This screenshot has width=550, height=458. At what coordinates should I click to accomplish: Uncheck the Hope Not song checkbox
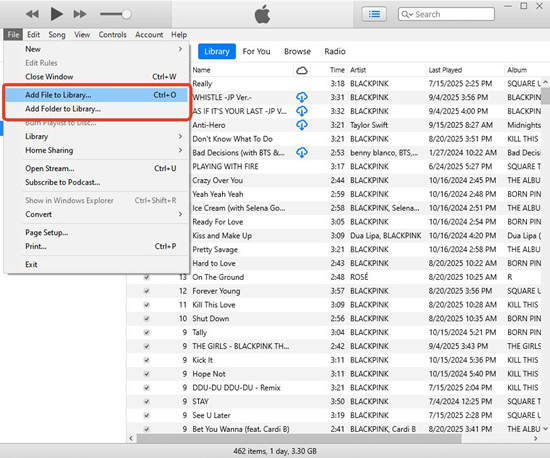pyautogui.click(x=147, y=374)
